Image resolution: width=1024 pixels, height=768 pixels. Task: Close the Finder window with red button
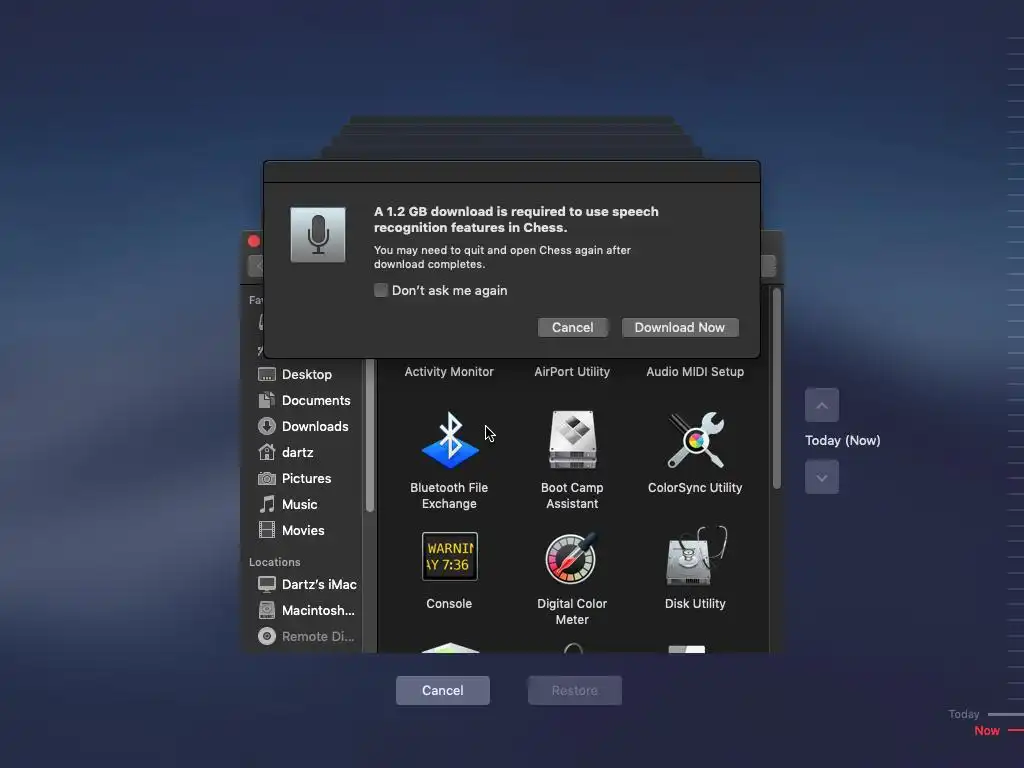tap(254, 241)
